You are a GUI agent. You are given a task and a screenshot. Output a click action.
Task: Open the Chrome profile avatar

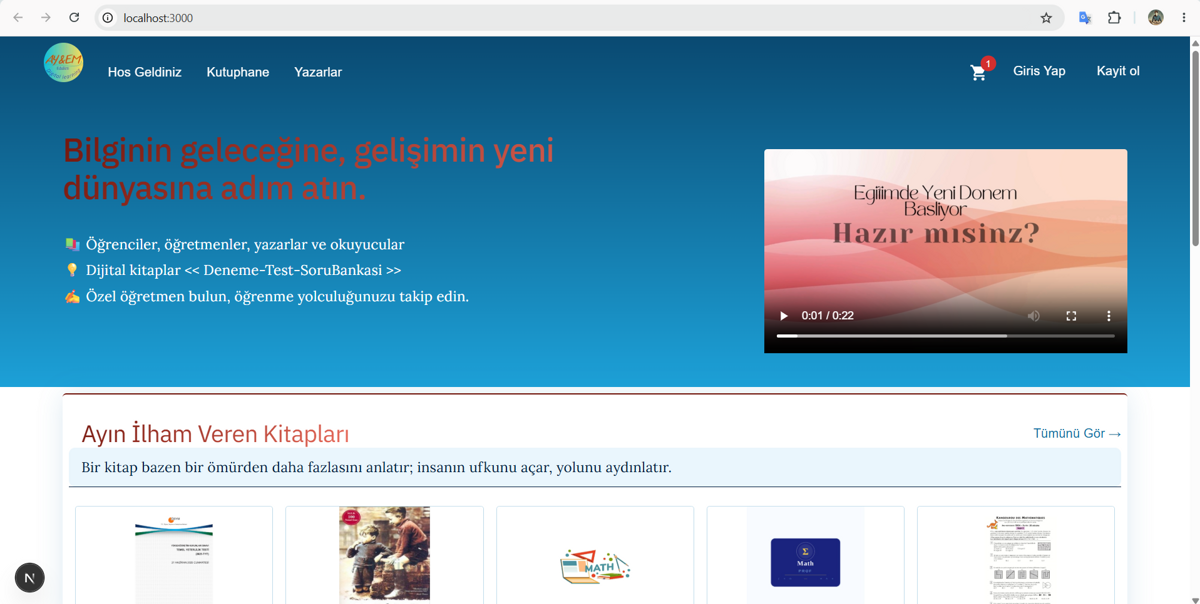tap(1156, 17)
